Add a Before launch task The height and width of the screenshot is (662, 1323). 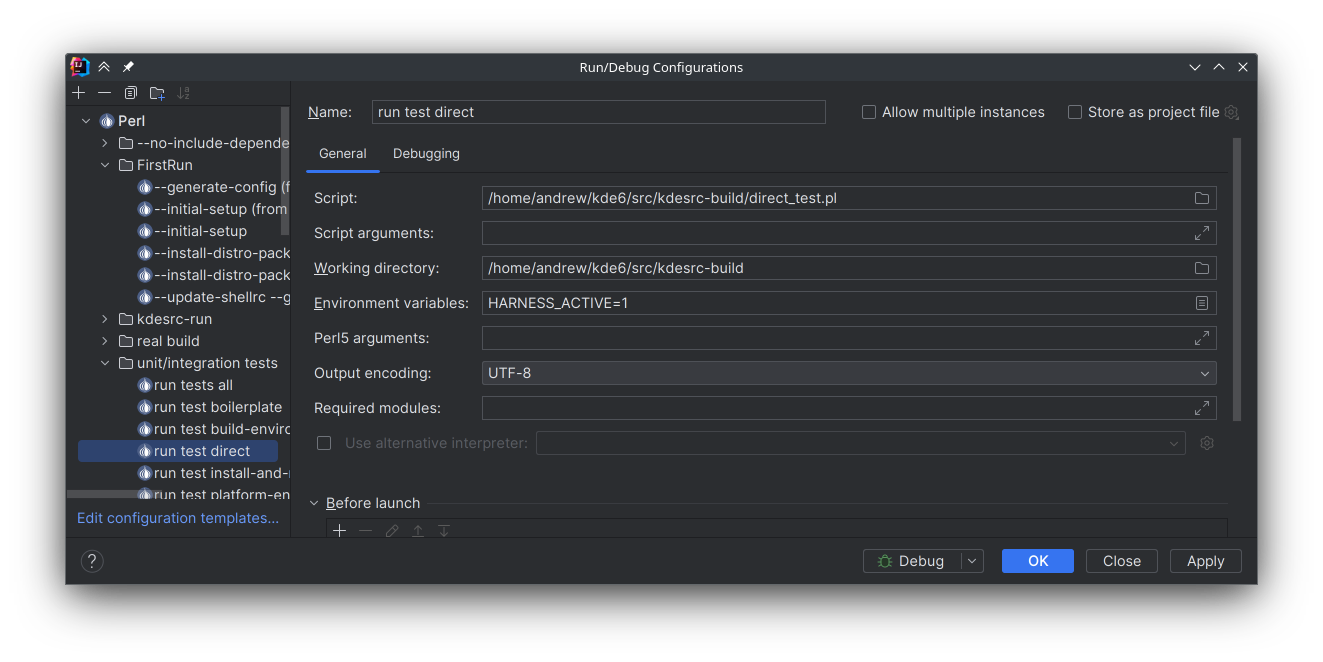(340, 531)
